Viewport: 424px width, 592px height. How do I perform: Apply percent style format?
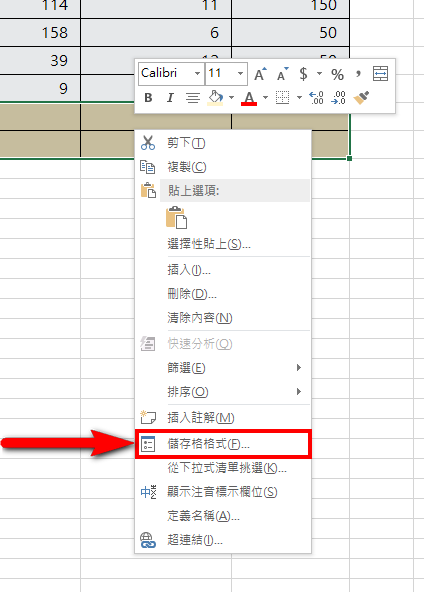(x=337, y=74)
